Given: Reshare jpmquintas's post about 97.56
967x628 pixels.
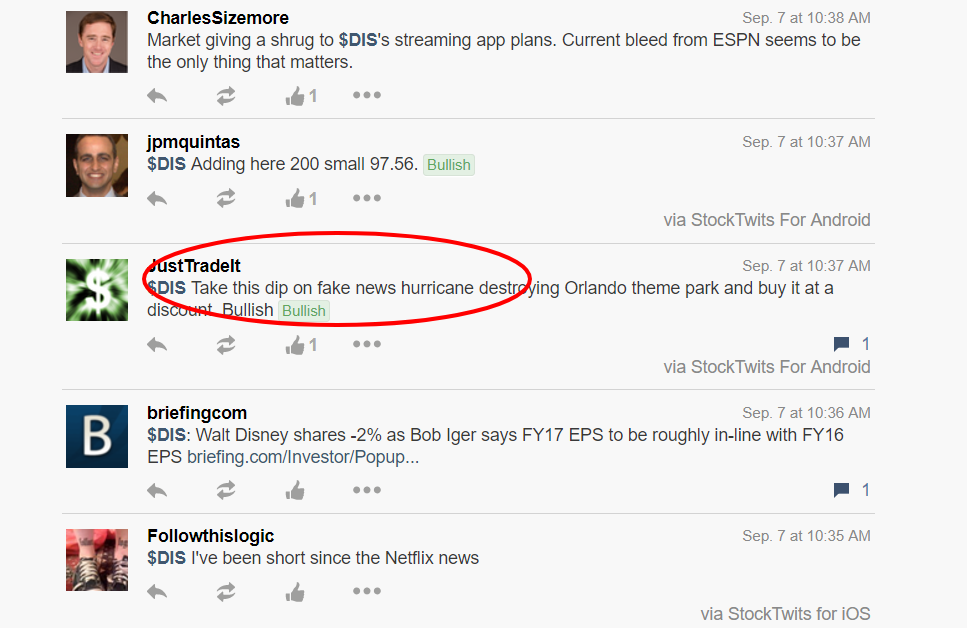Looking at the screenshot, I should point(226,199).
